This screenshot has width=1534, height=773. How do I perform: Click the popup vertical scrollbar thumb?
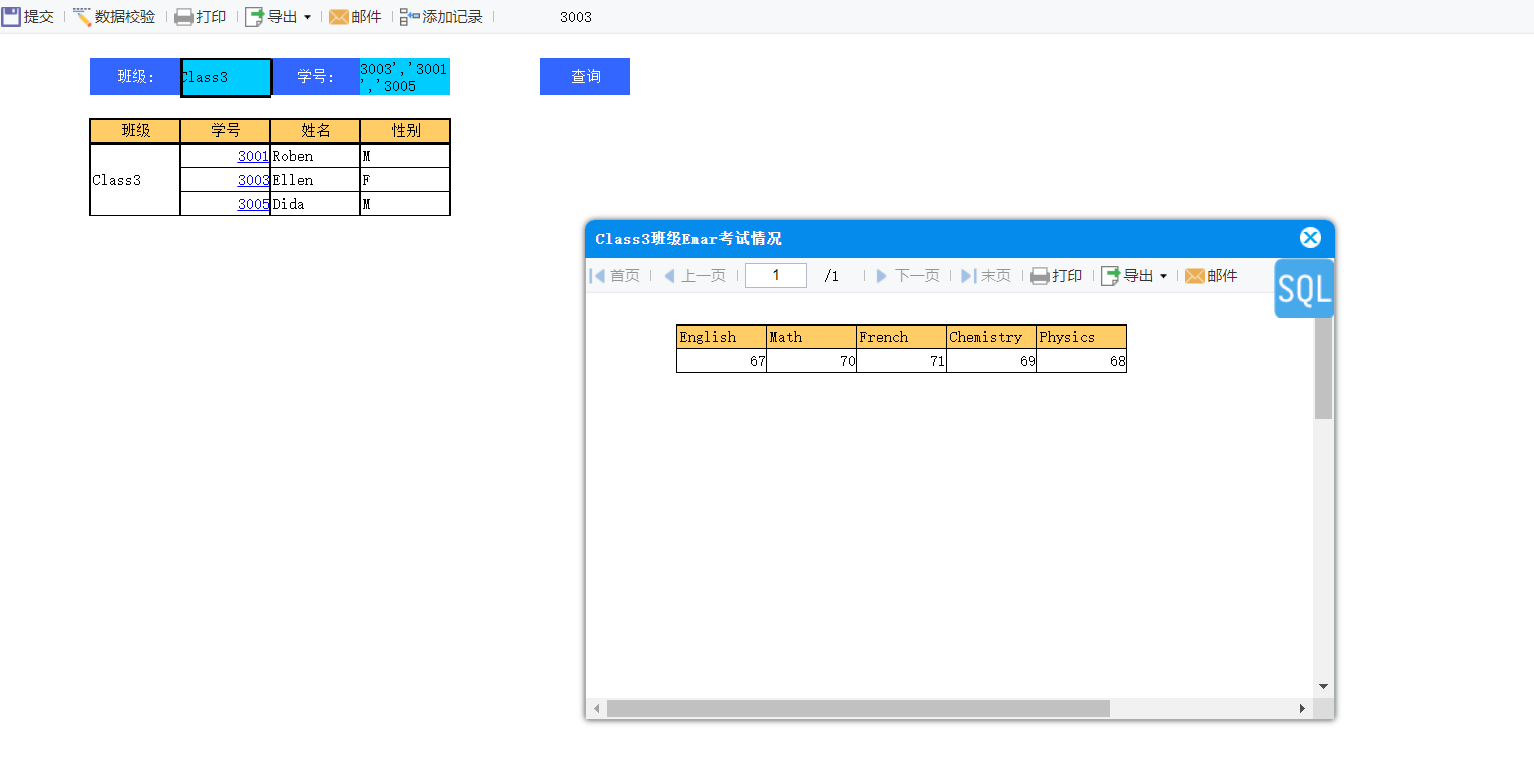click(x=1323, y=368)
